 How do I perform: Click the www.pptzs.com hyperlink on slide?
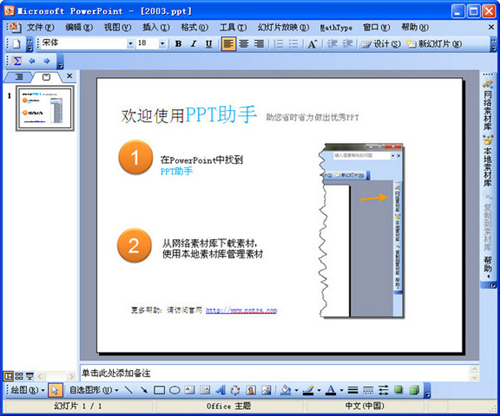(241, 310)
